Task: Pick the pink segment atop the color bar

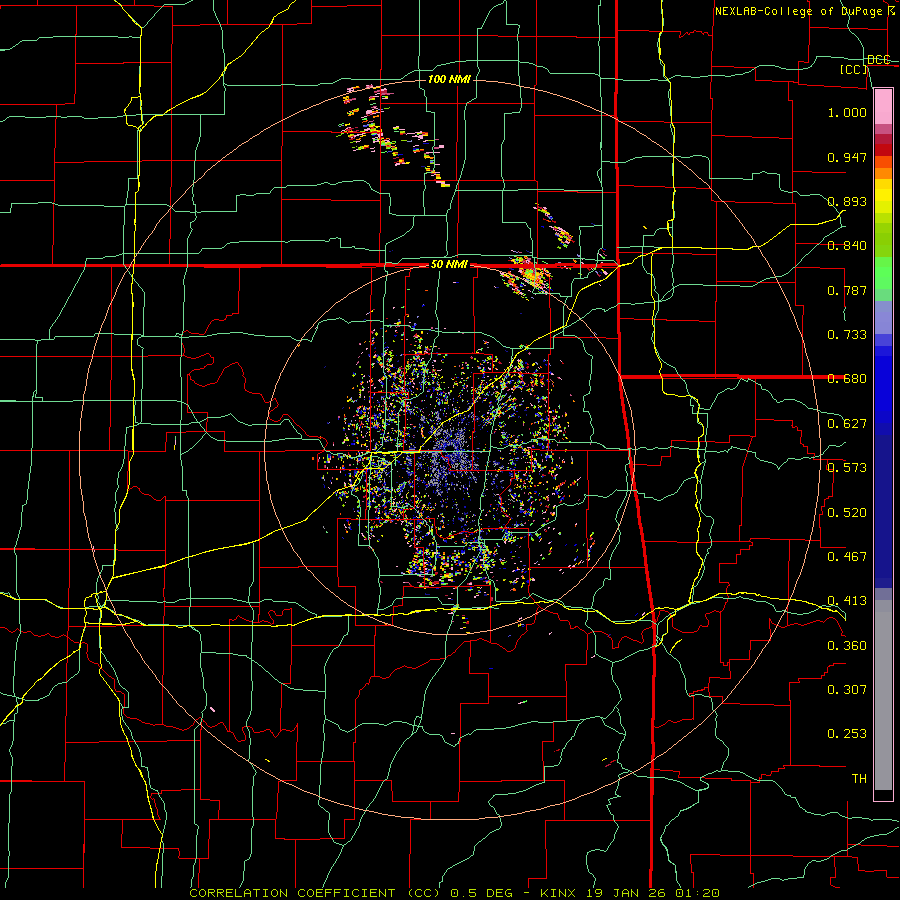Action: (x=883, y=107)
